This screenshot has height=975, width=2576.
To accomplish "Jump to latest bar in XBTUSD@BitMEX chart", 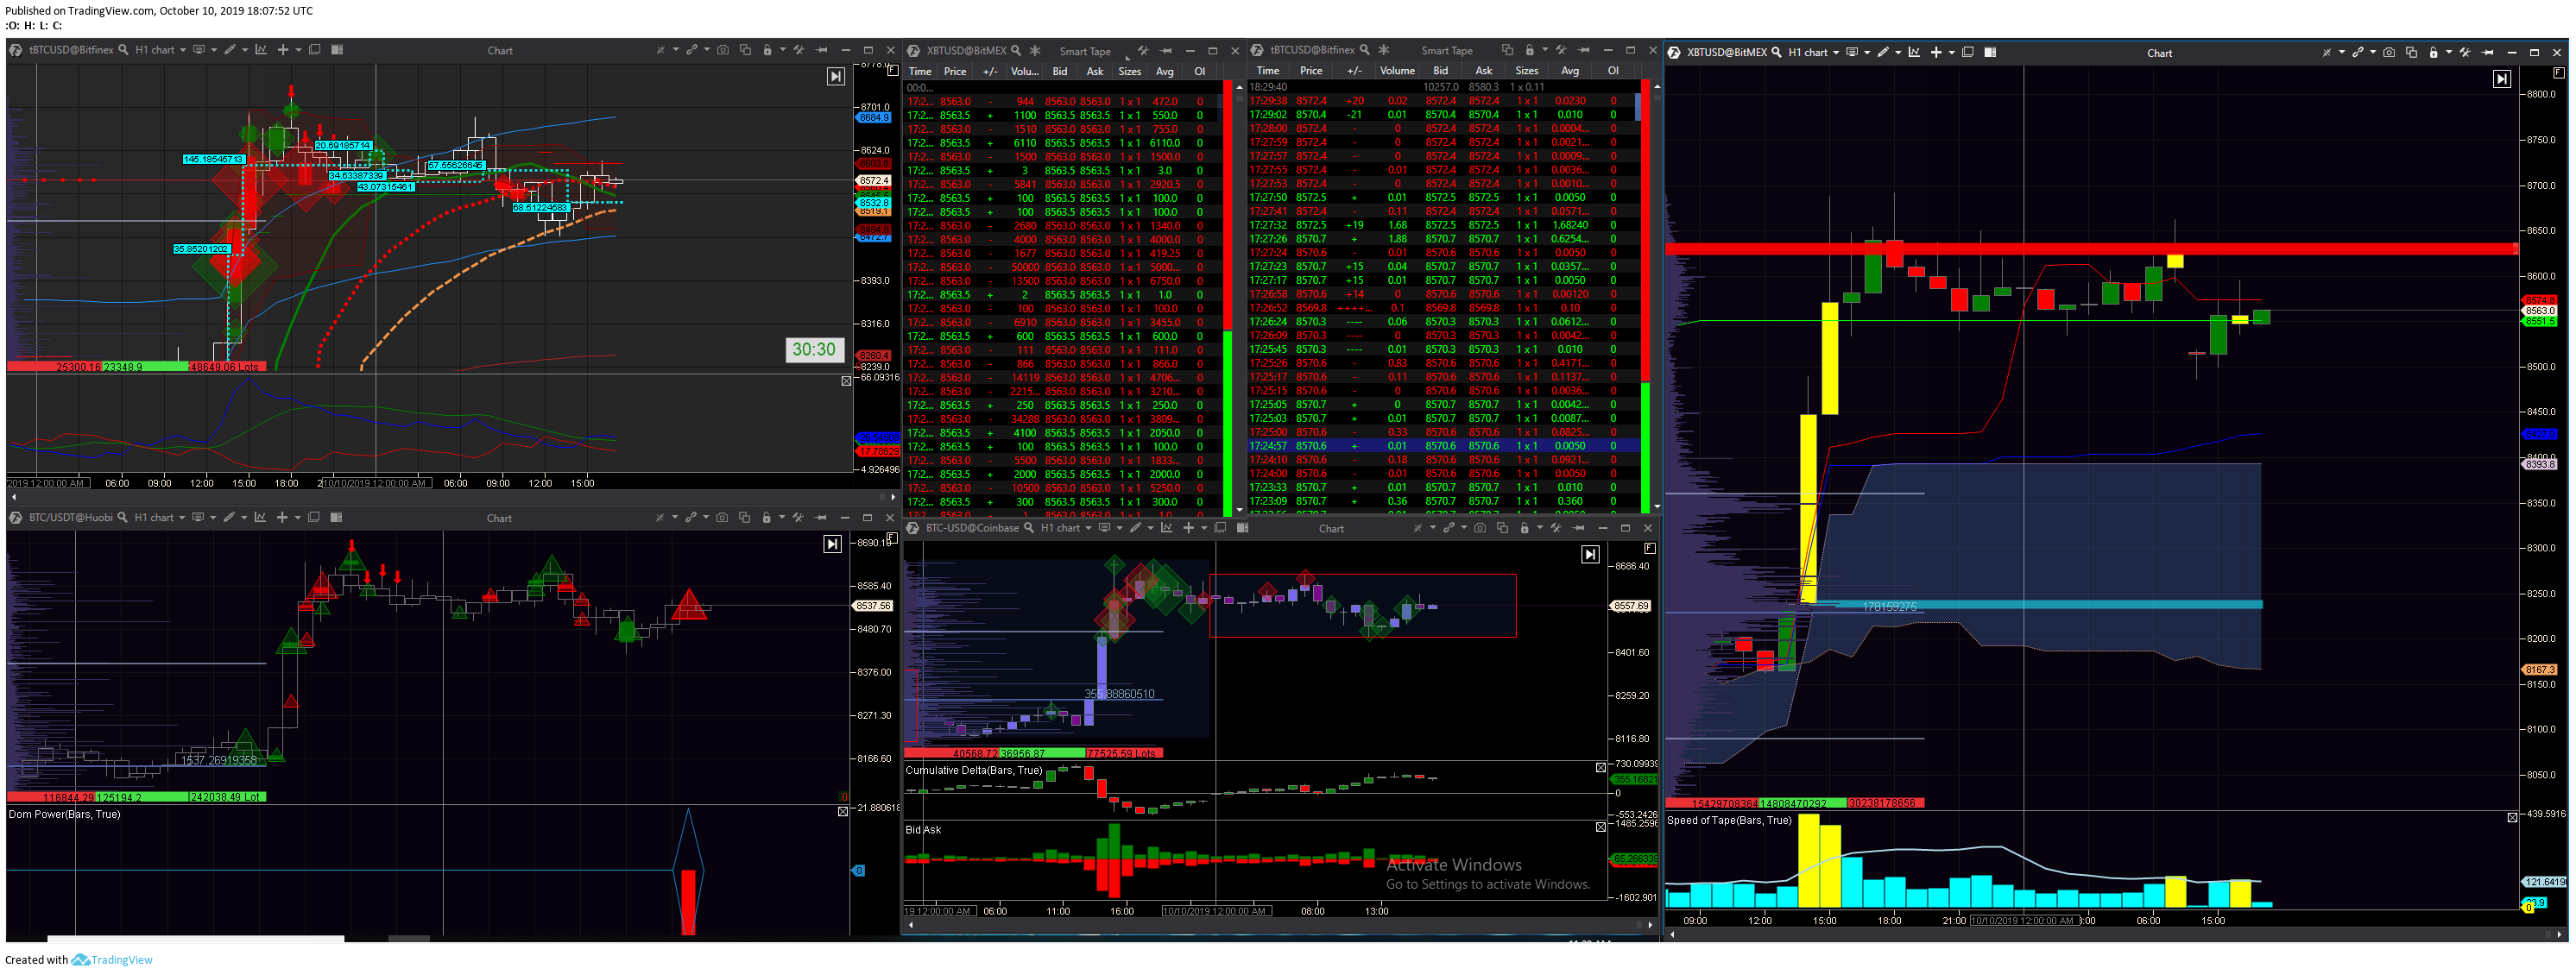I will click(x=2503, y=79).
